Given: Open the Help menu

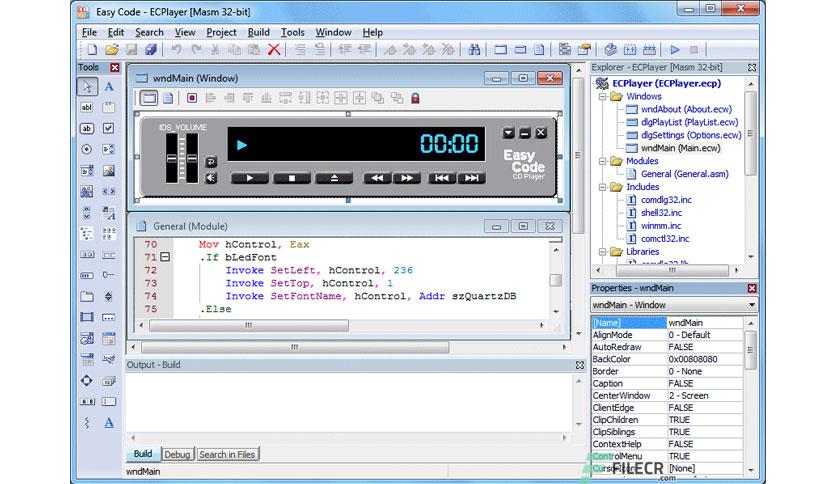Looking at the screenshot, I should point(373,32).
